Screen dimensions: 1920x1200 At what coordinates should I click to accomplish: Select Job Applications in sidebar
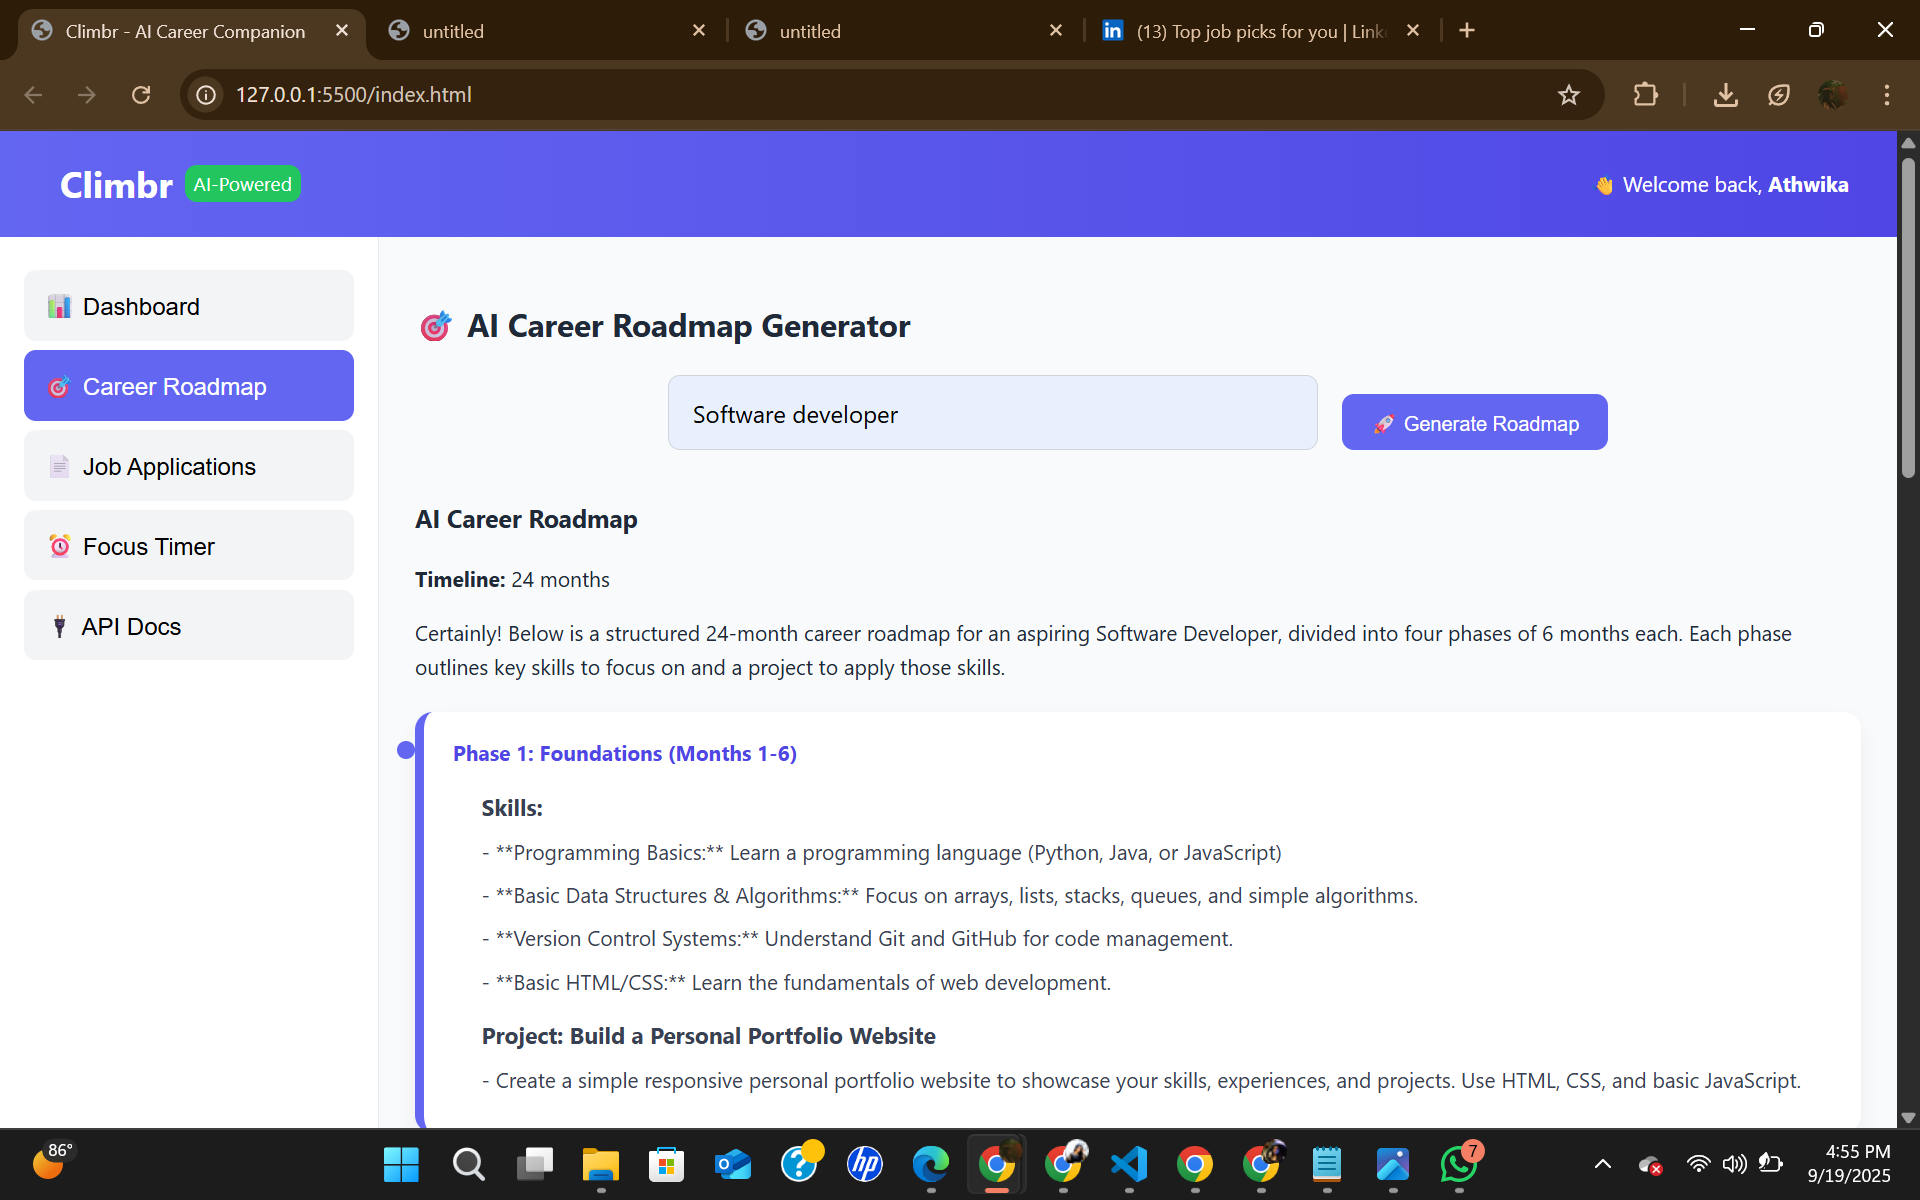pyautogui.click(x=188, y=466)
